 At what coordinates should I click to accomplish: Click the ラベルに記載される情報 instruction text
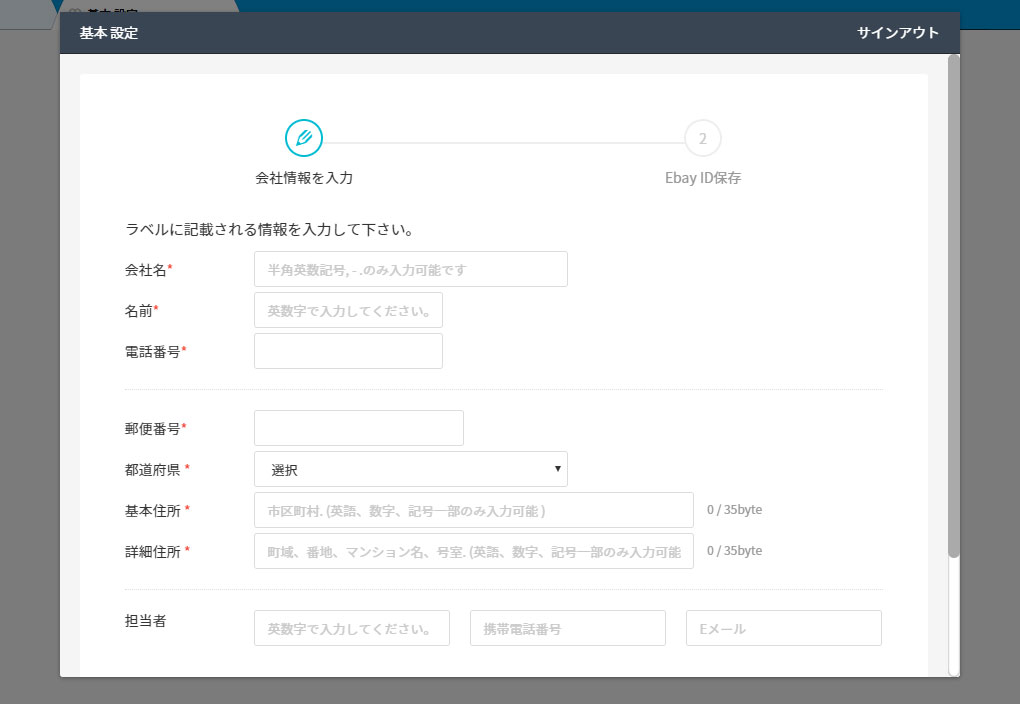click(269, 229)
